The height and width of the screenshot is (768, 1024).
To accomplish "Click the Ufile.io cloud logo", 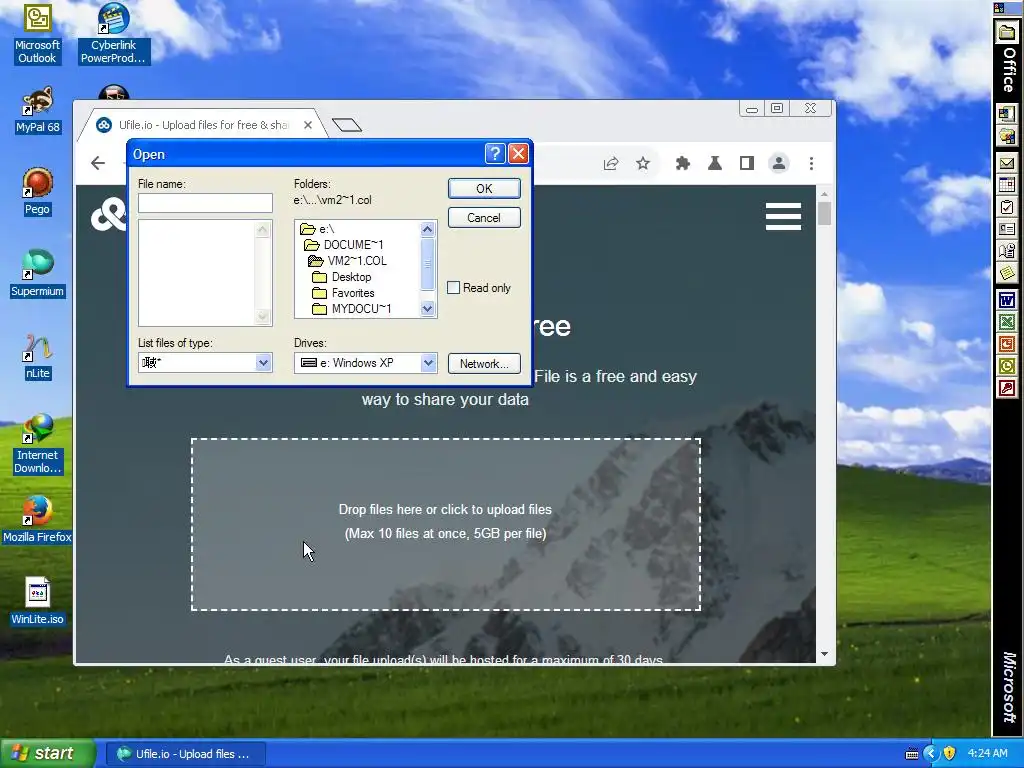I will [x=108, y=215].
